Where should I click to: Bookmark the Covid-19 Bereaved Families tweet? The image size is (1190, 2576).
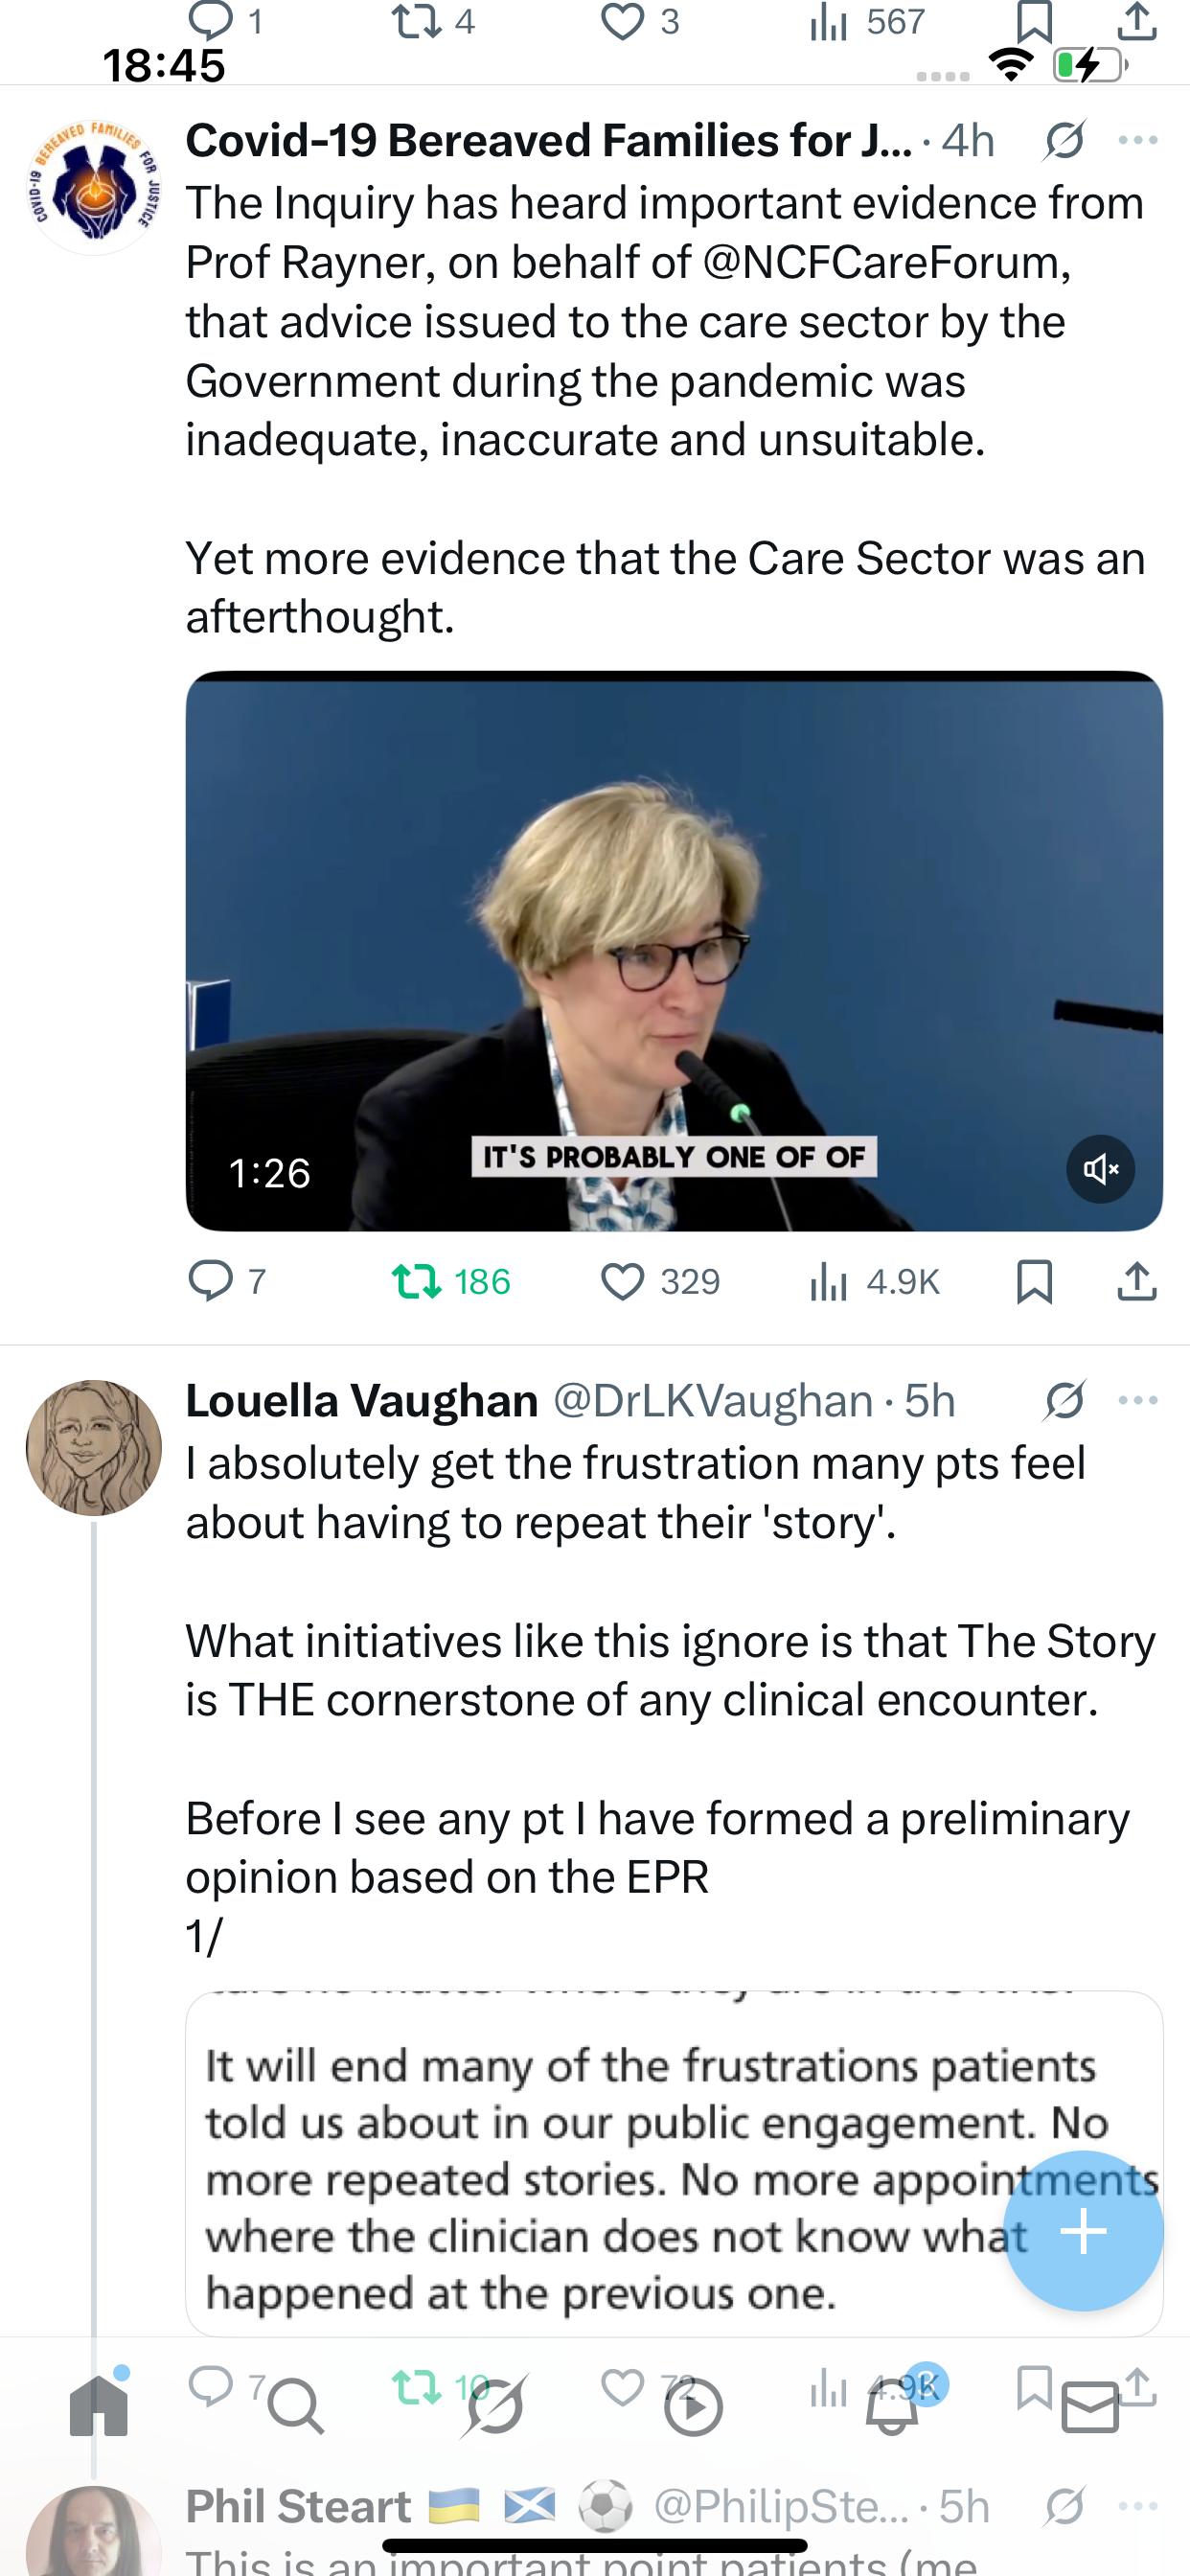click(1034, 1281)
